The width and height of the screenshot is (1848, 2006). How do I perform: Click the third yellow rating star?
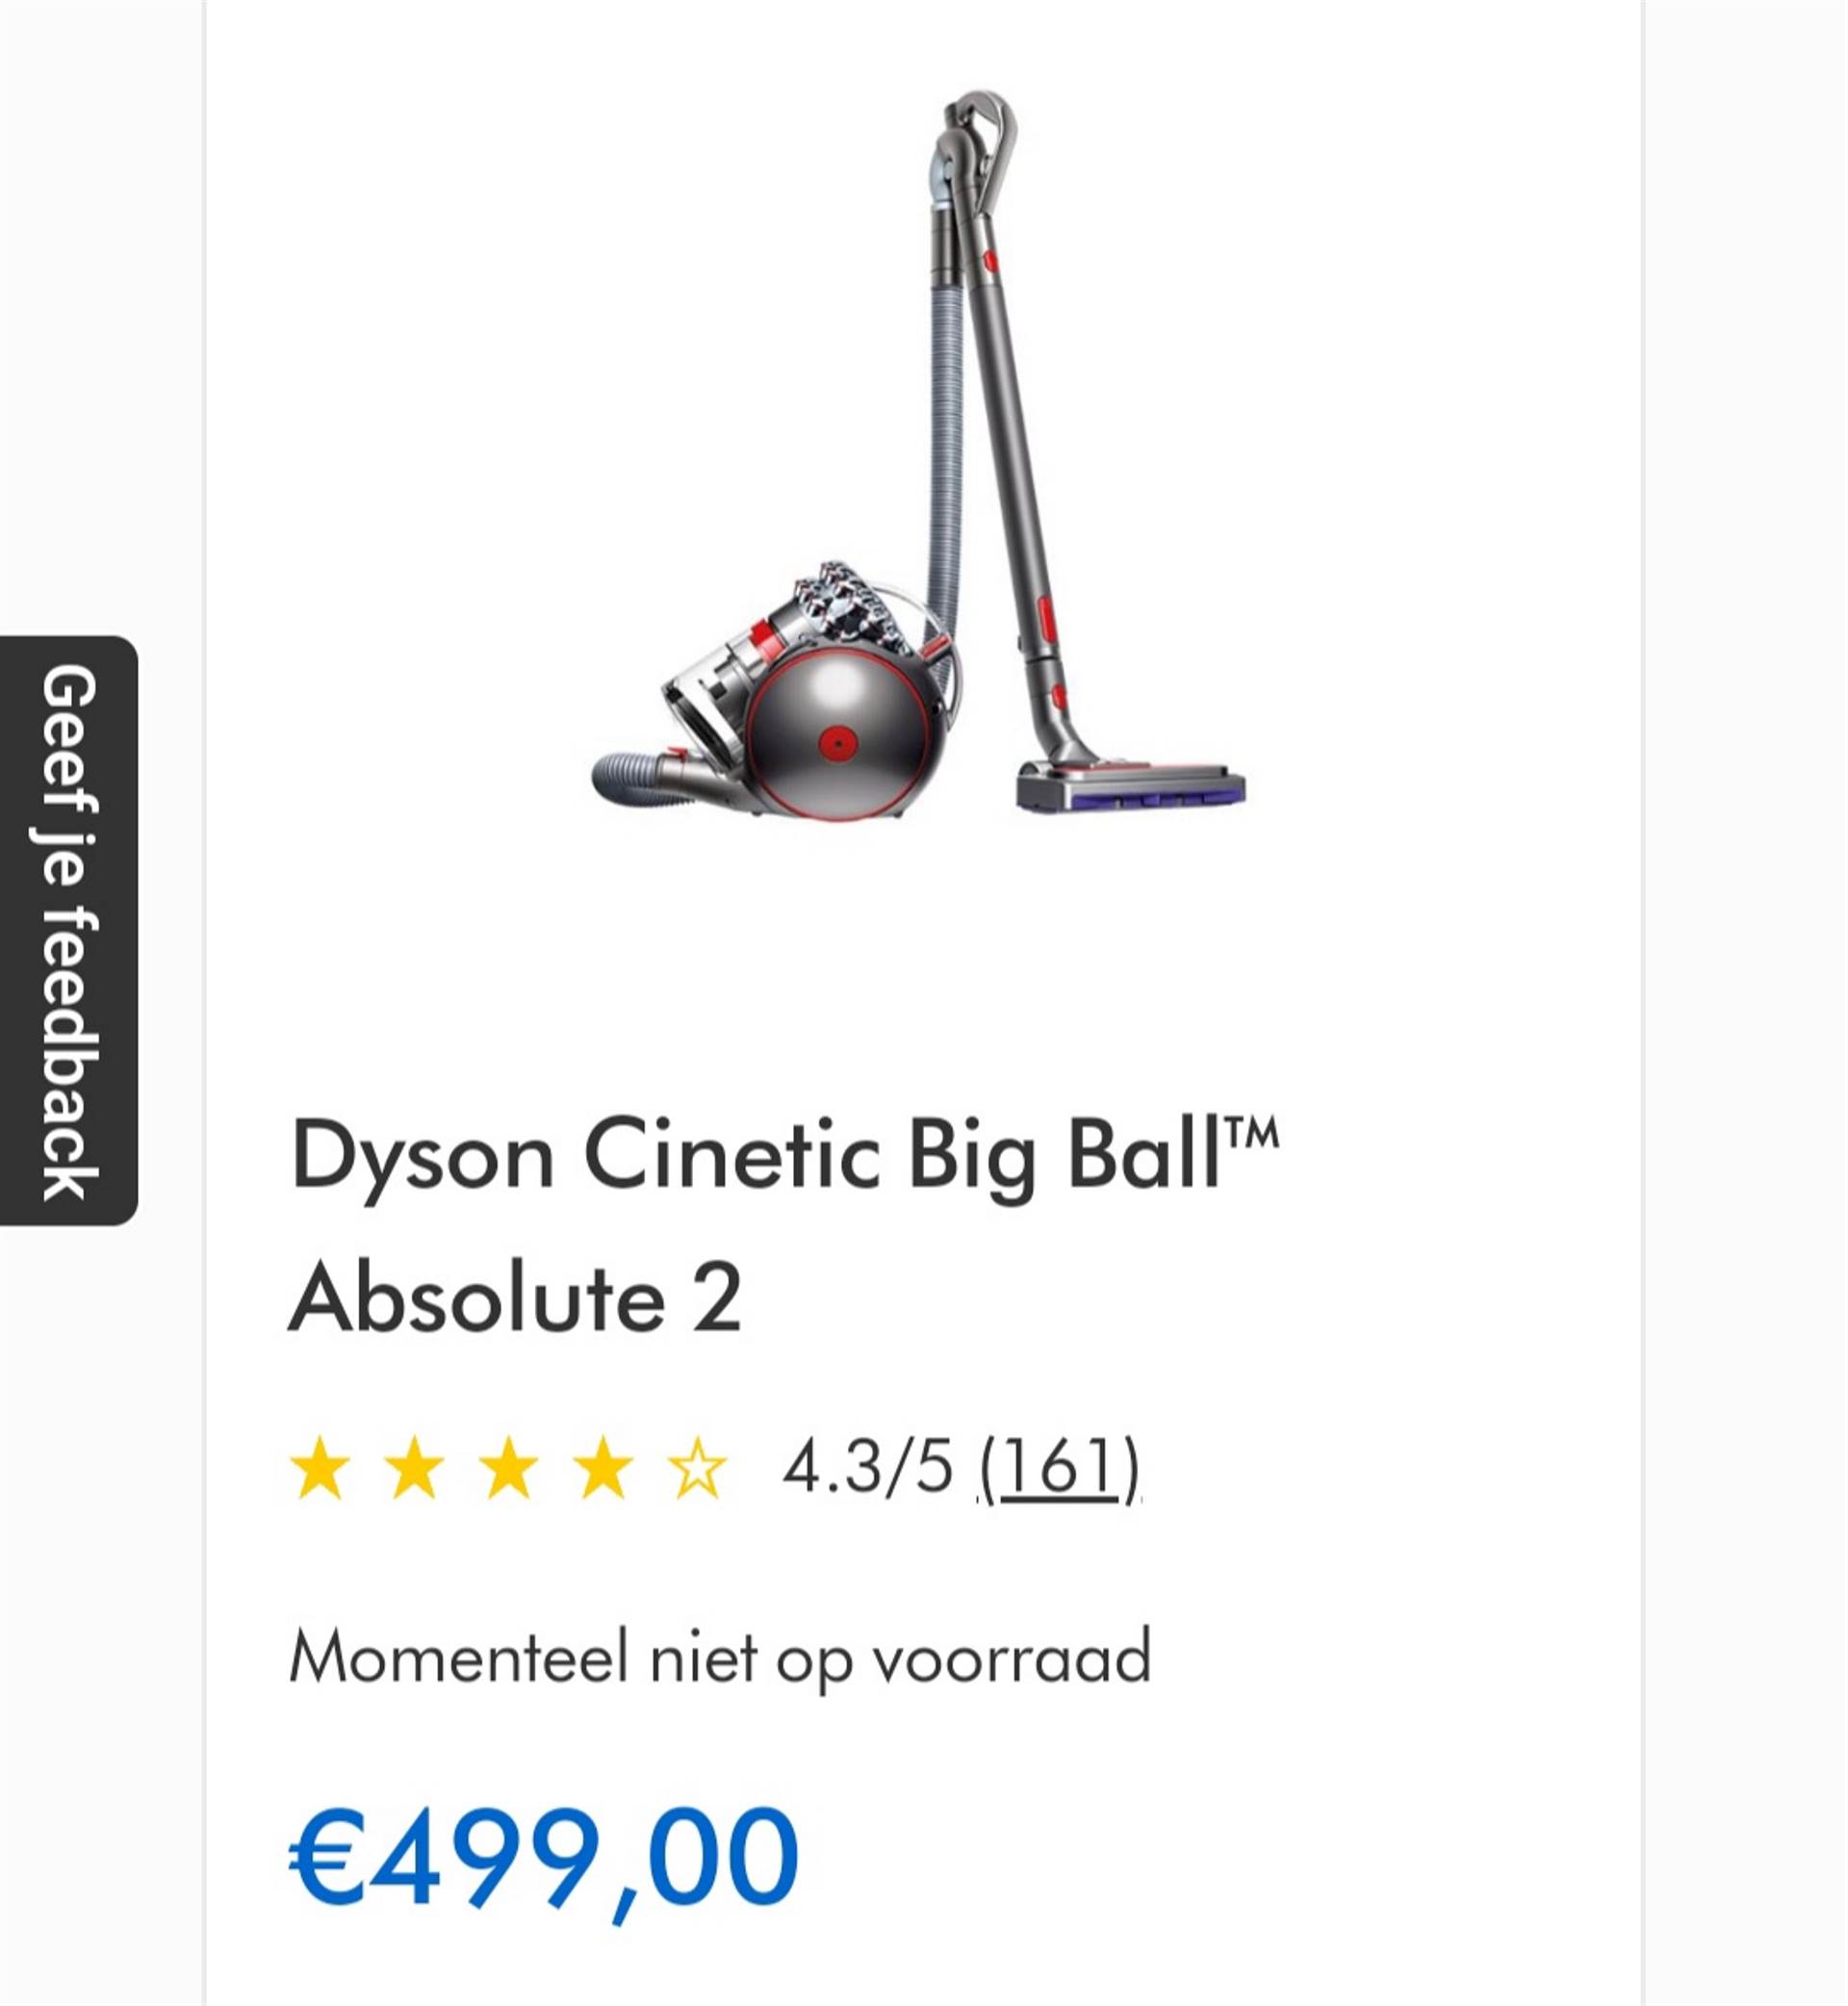pyautogui.click(x=508, y=1468)
